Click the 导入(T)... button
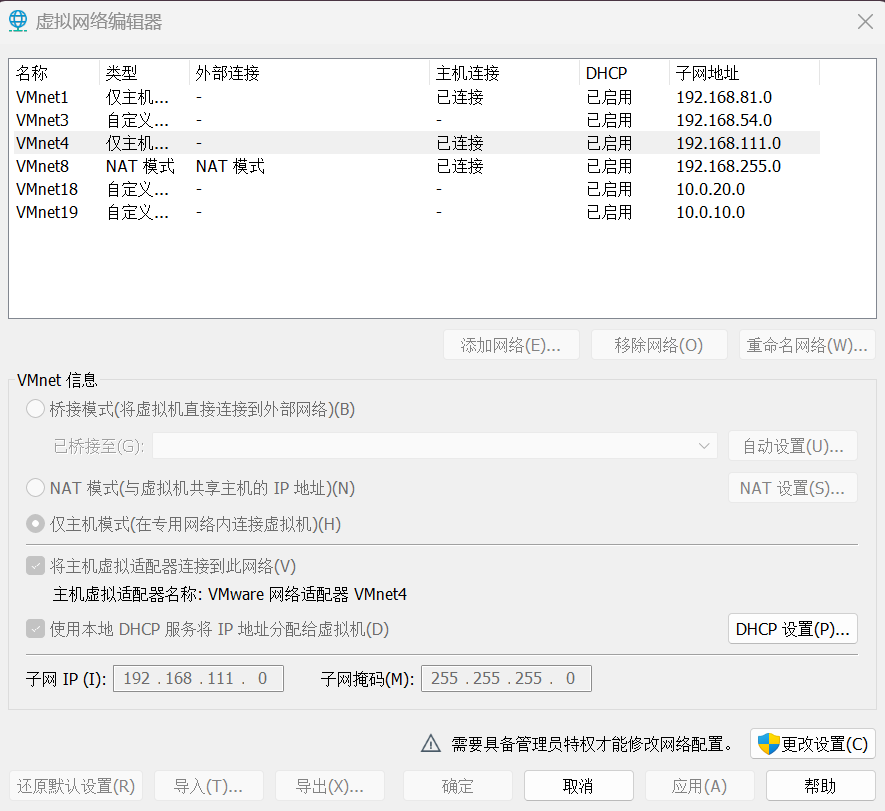This screenshot has width=885, height=811. [209, 786]
